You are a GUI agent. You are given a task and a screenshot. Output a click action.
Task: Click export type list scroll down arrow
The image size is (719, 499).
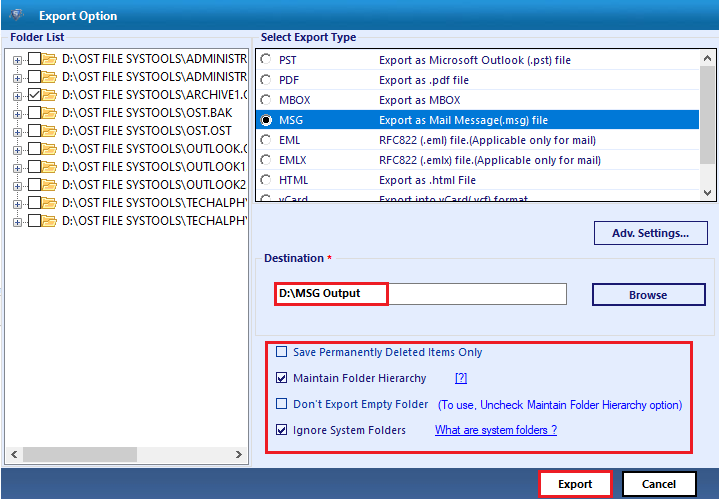(x=707, y=193)
